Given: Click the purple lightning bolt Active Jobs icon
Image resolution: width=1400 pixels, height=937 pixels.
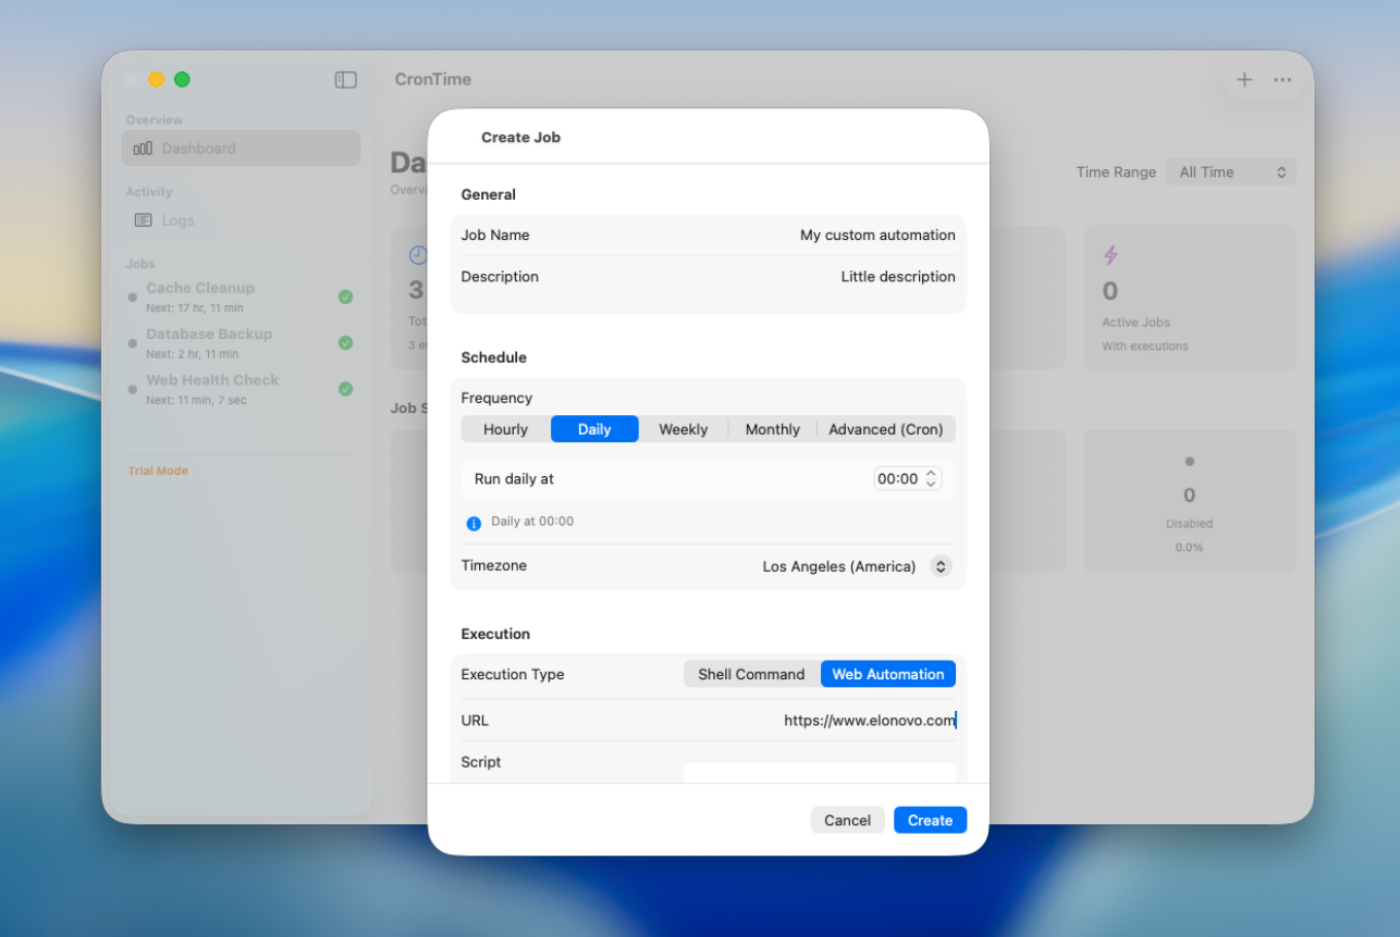Looking at the screenshot, I should [1110, 256].
